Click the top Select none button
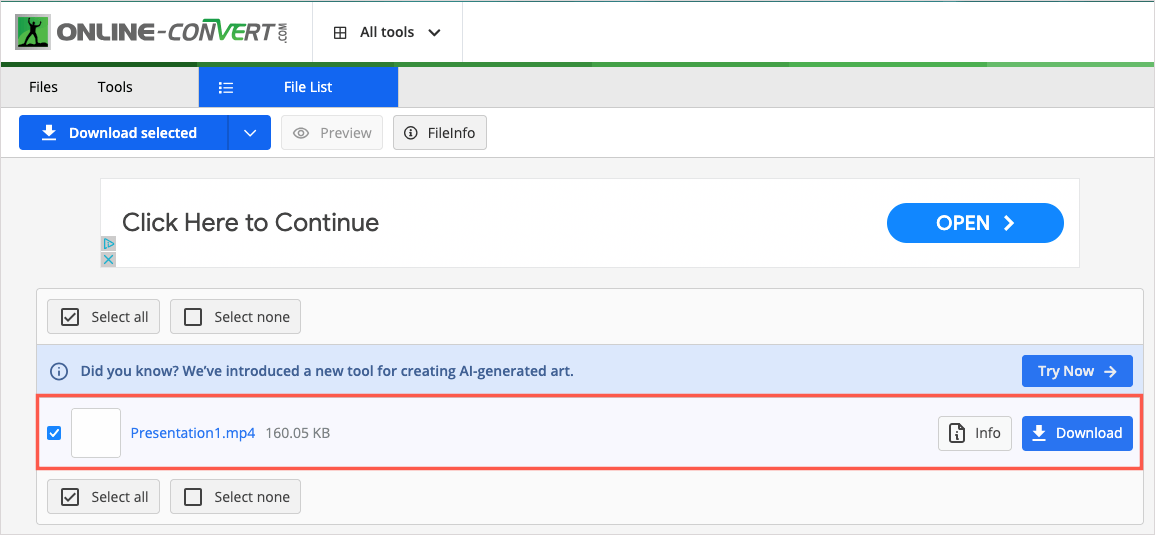This screenshot has height=535, width=1155. pos(235,317)
